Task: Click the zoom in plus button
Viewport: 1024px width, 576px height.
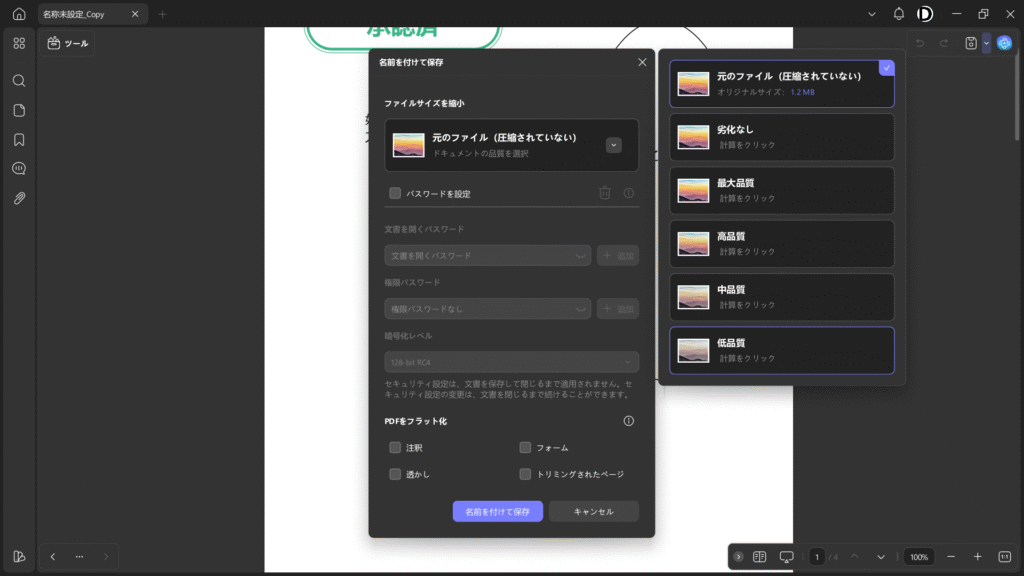Action: coord(977,557)
